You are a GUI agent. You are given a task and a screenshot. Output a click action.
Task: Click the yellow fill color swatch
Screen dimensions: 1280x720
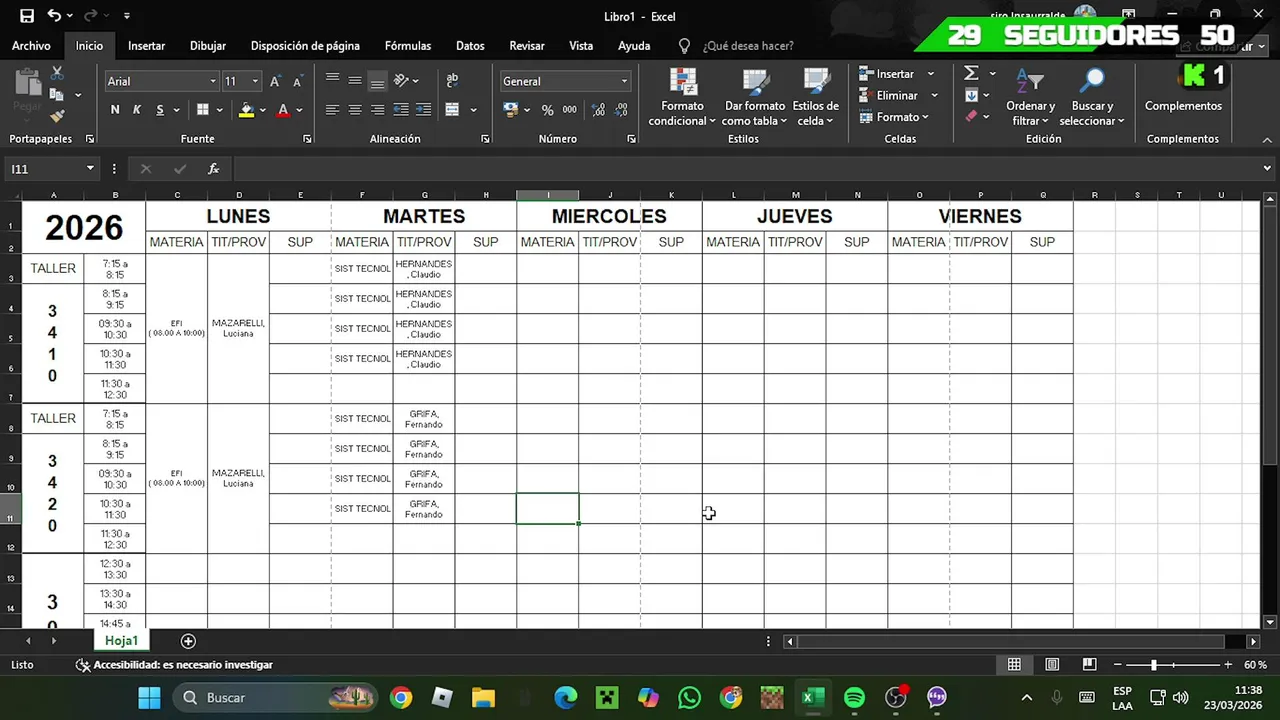coord(246,110)
